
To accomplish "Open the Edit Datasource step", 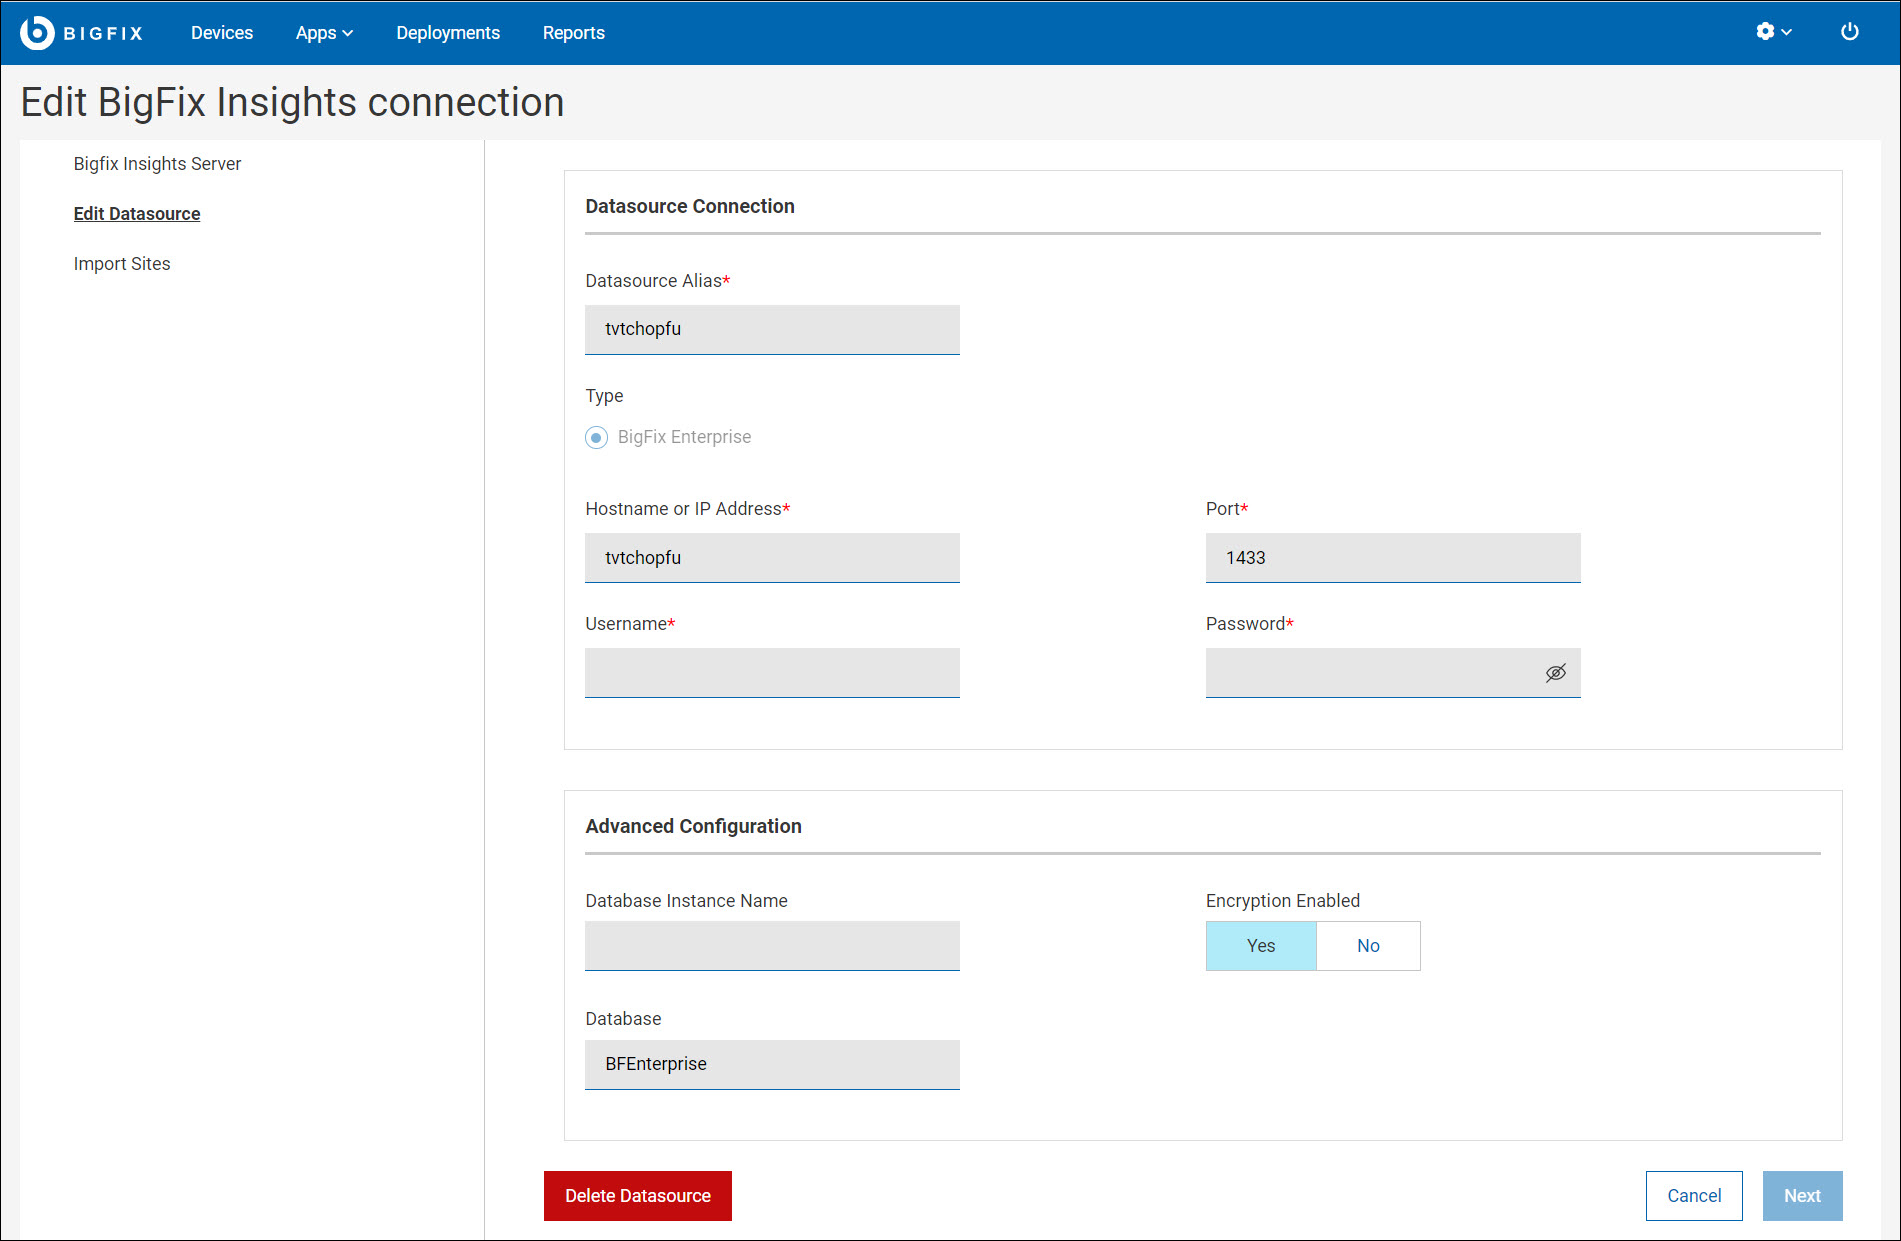I will (x=137, y=214).
